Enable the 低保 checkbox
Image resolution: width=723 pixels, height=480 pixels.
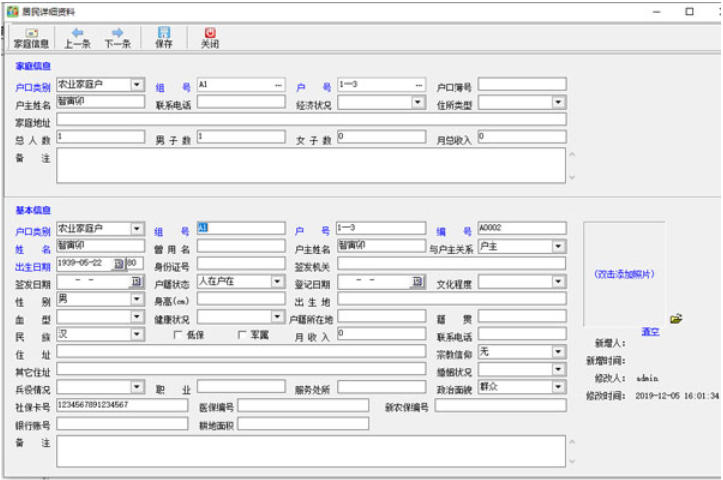(178, 335)
